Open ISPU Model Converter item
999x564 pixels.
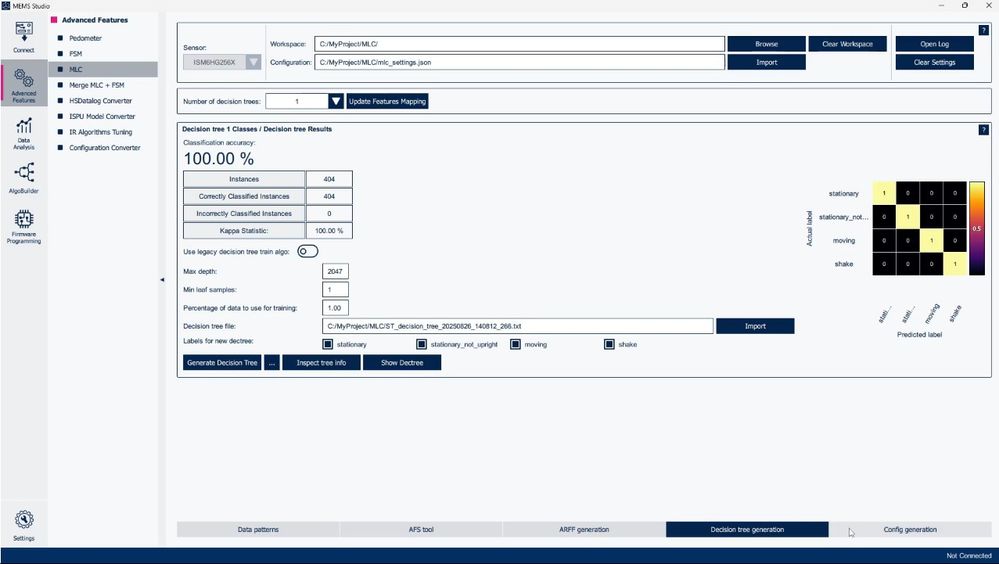102,116
